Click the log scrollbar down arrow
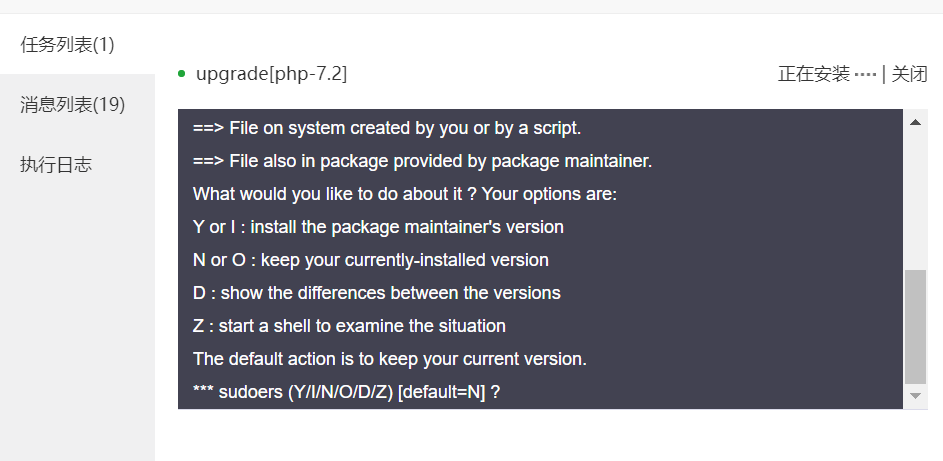The width and height of the screenshot is (943, 461). pos(915,395)
